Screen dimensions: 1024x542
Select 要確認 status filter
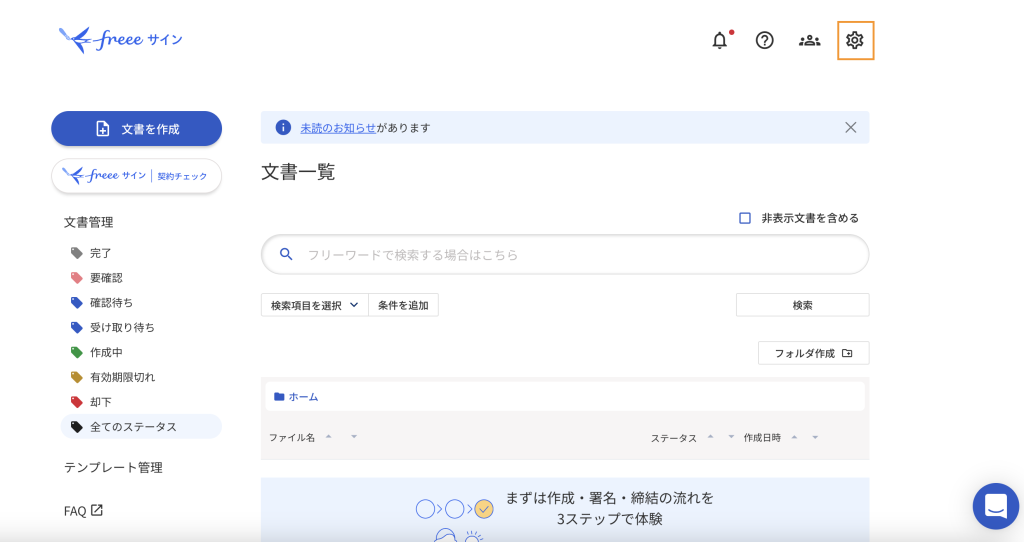click(106, 278)
